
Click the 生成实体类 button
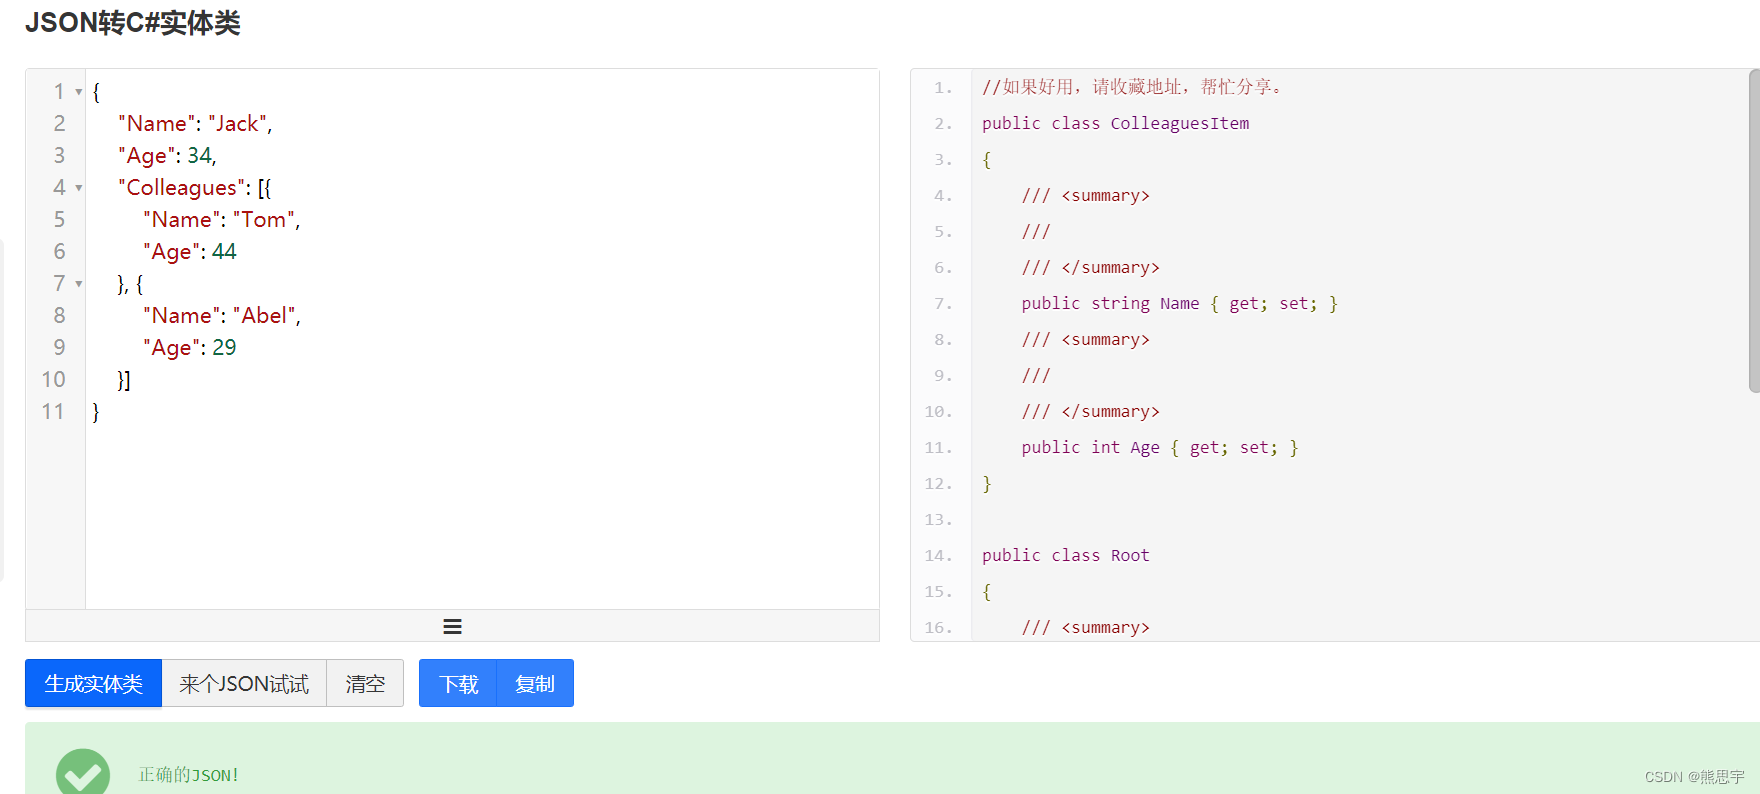(93, 683)
